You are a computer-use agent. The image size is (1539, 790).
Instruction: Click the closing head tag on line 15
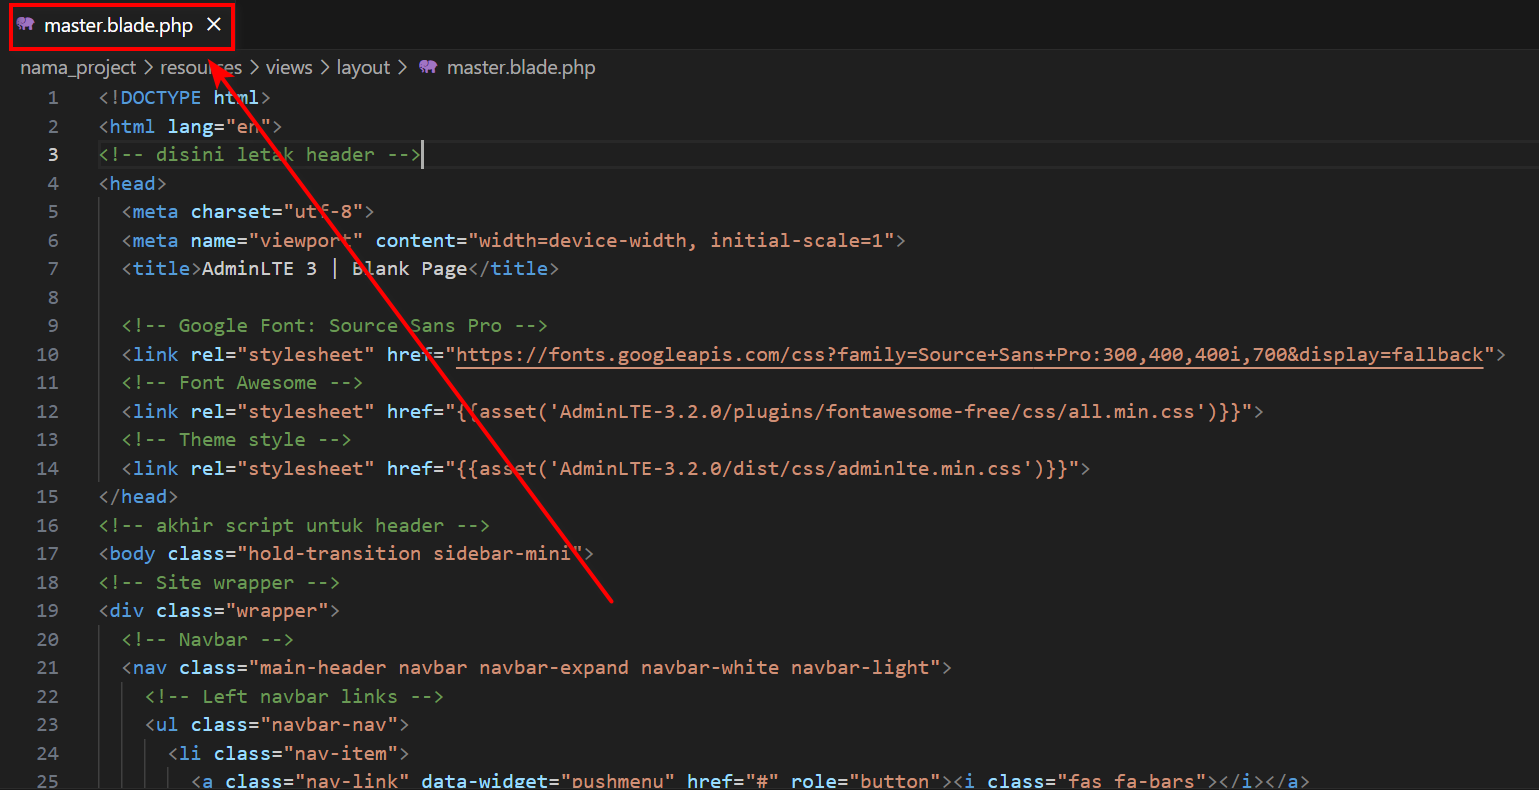139,496
